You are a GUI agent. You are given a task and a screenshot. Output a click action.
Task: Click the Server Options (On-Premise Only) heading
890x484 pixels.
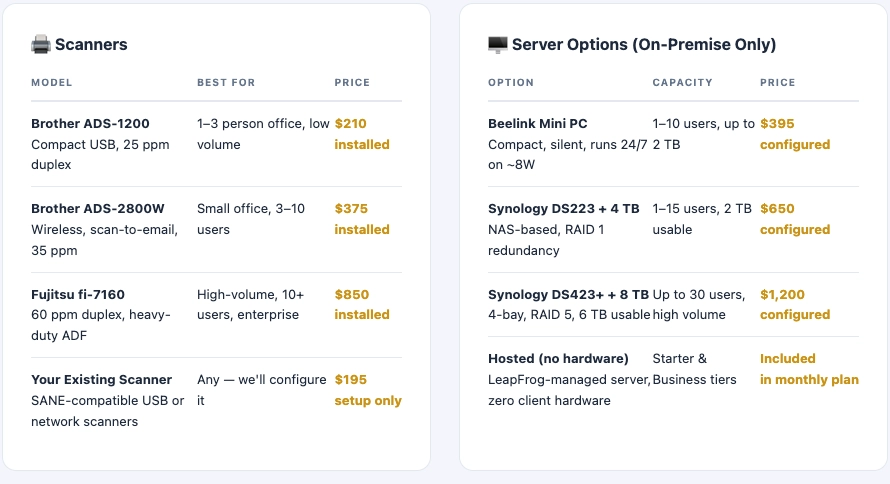[644, 44]
